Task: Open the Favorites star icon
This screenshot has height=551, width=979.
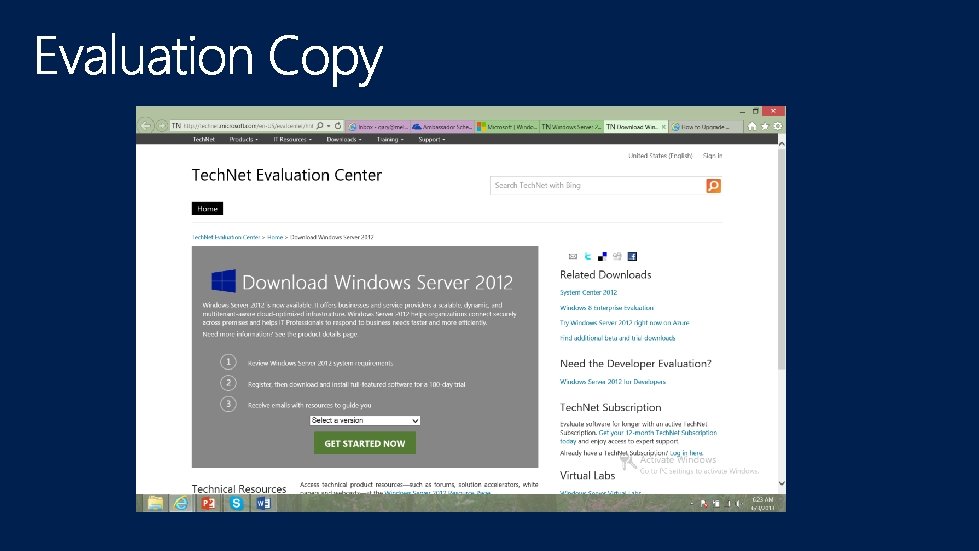Action: (765, 126)
